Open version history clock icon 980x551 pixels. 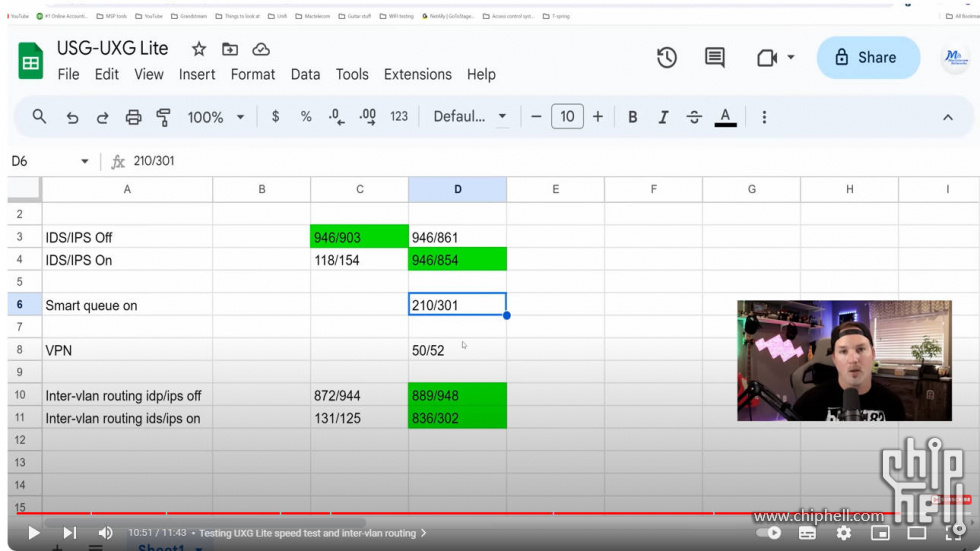pyautogui.click(x=667, y=58)
